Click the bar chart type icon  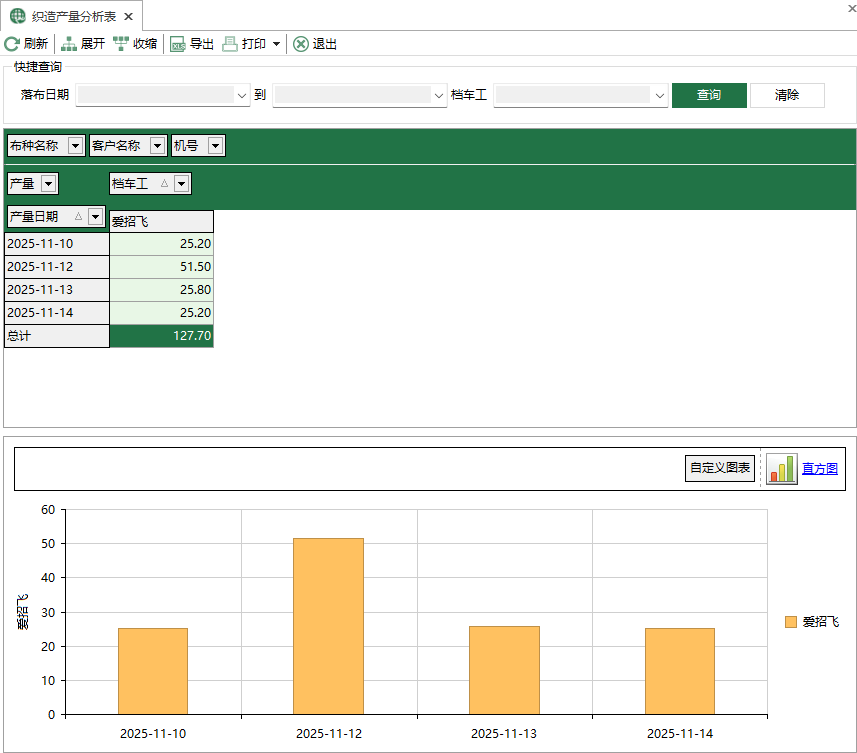781,469
